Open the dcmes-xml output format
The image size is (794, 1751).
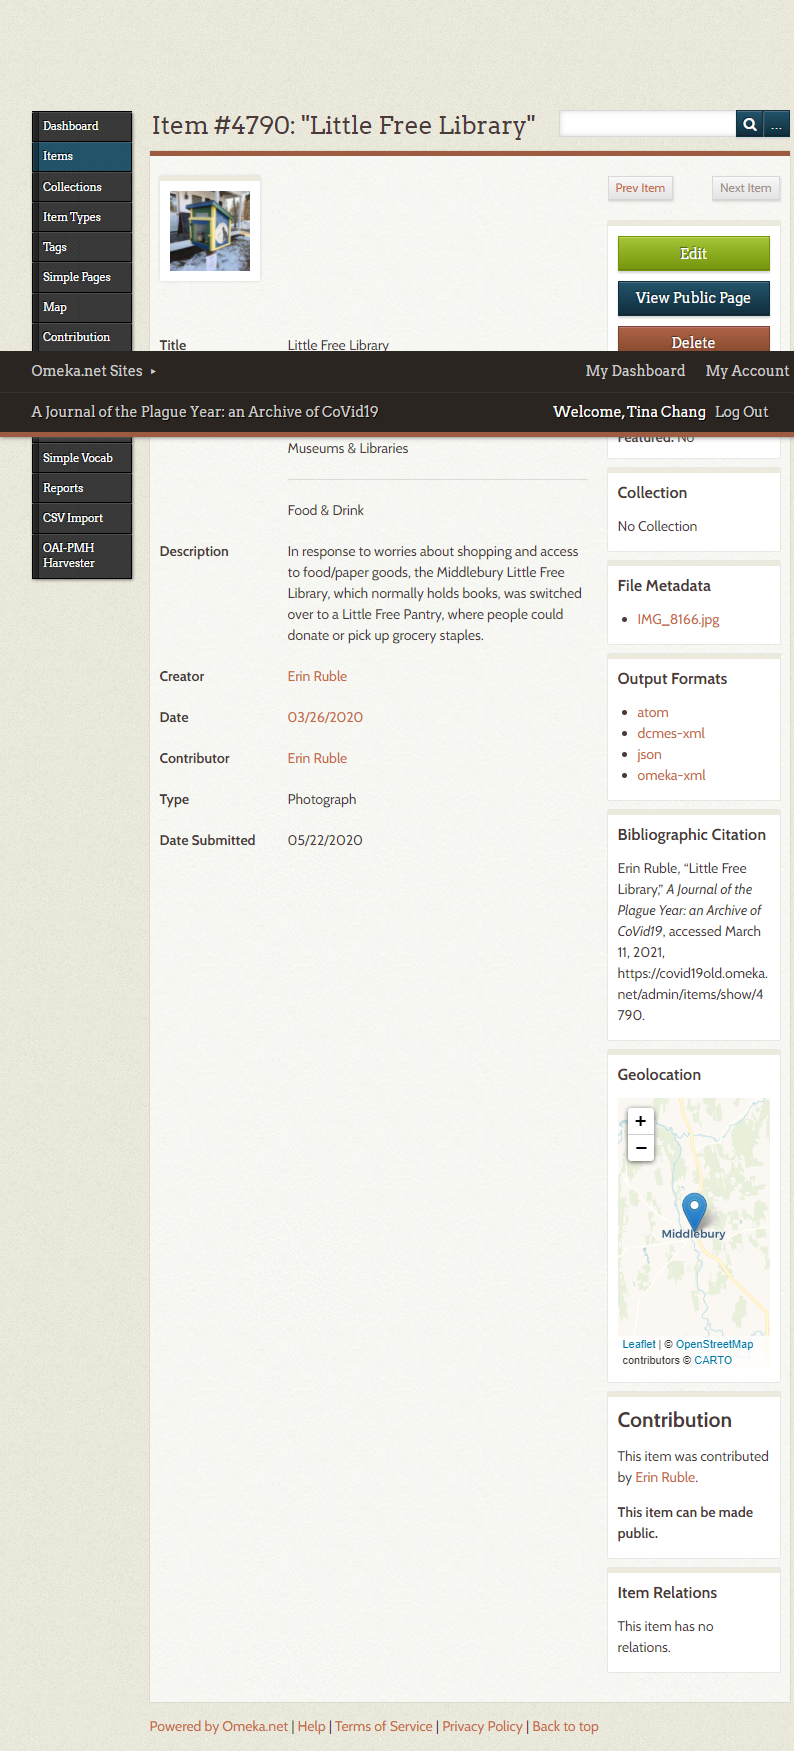point(671,734)
